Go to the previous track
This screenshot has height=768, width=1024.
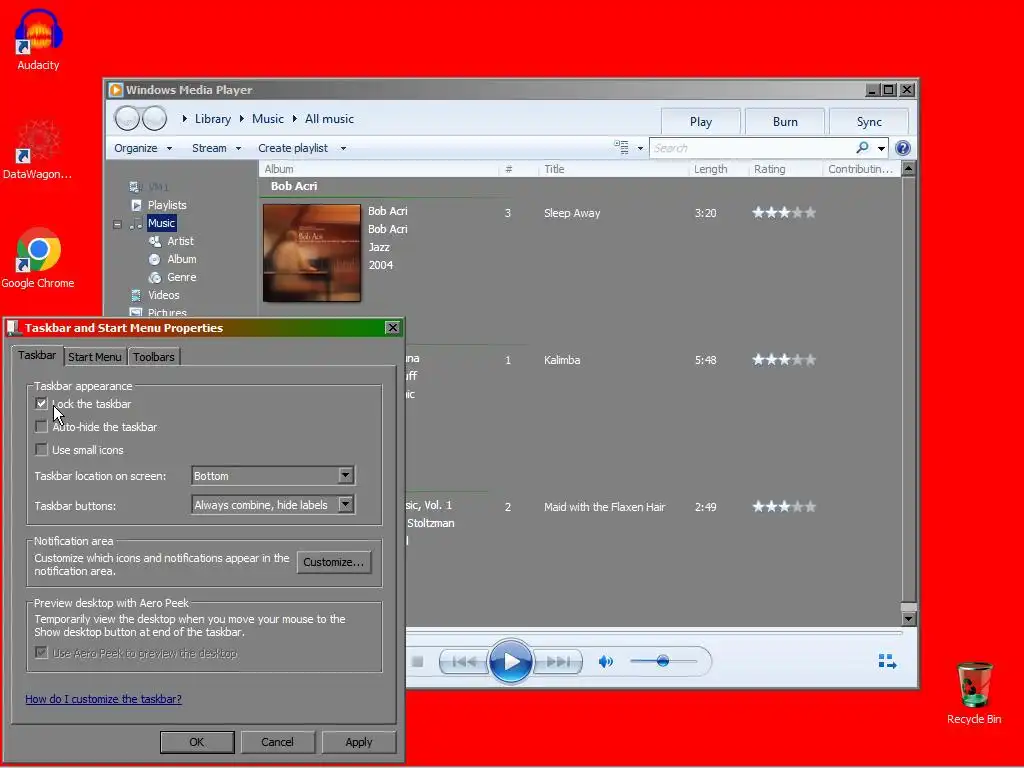tap(464, 662)
